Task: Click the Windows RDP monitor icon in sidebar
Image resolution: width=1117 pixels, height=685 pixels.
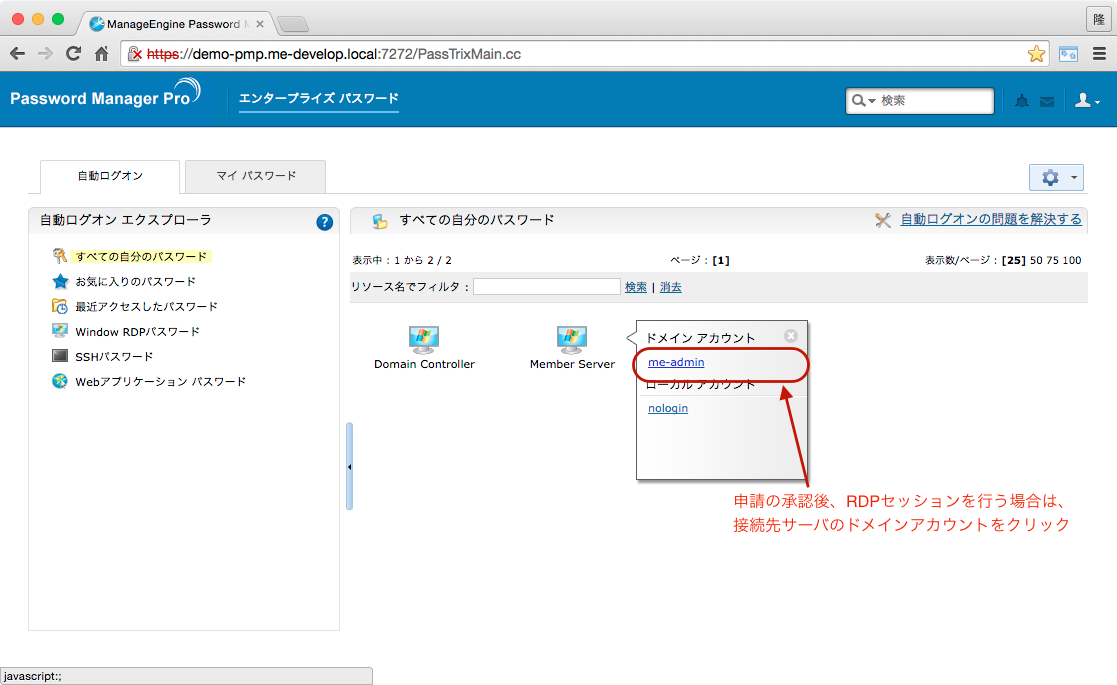Action: pos(60,330)
